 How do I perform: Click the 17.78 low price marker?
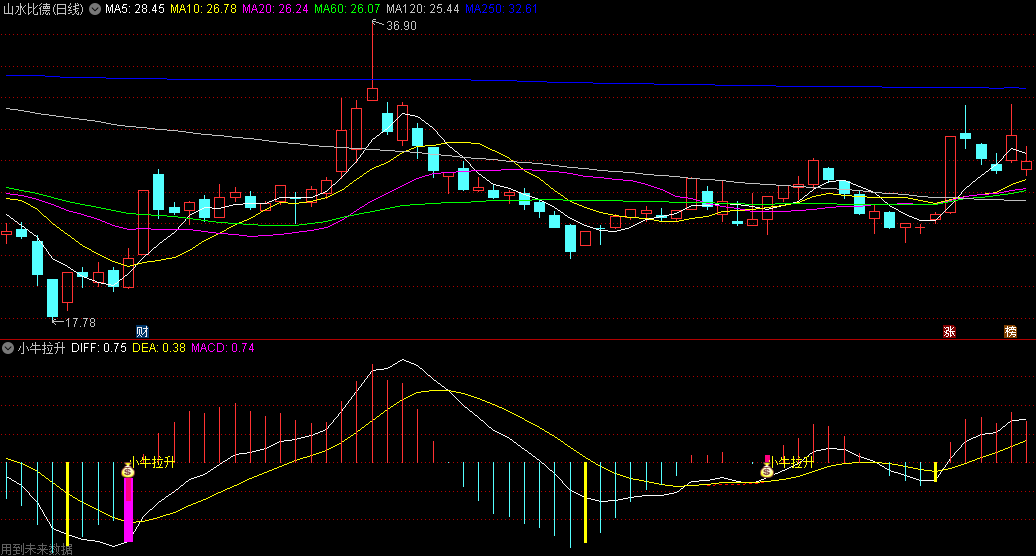[x=79, y=323]
